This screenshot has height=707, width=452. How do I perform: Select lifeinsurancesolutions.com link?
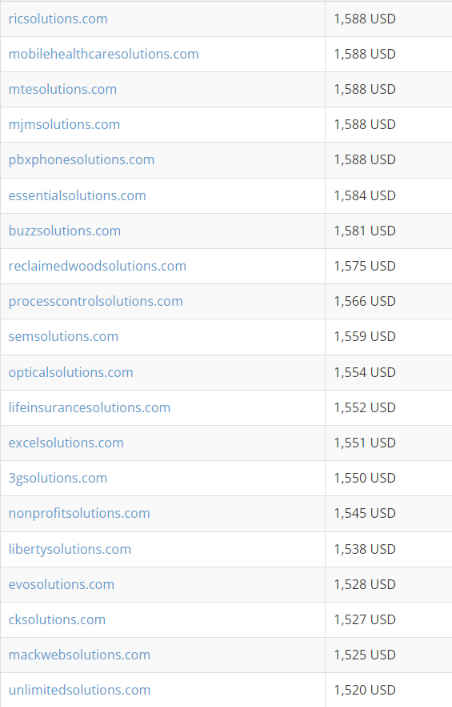pos(89,408)
